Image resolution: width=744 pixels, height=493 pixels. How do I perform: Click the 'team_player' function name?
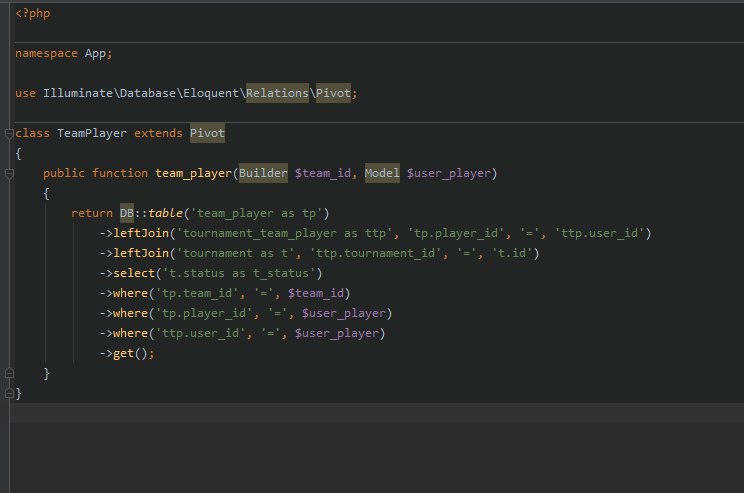193,173
